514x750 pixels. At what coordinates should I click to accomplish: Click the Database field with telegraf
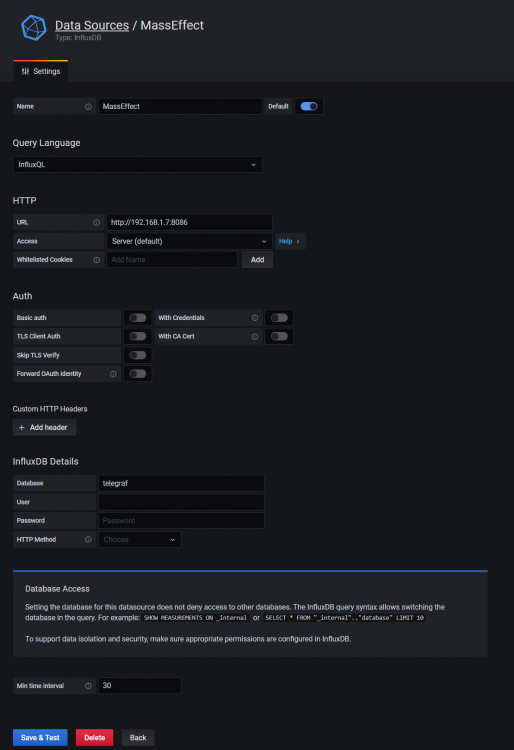tap(181, 483)
